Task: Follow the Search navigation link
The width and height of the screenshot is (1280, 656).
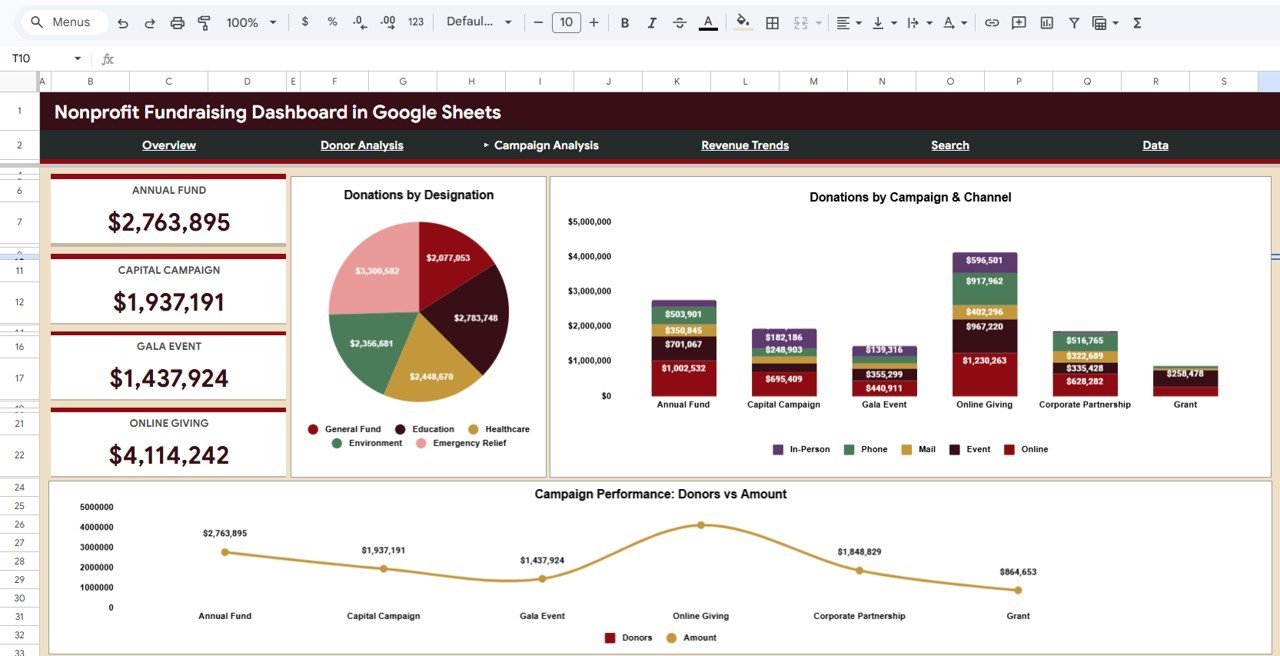Action: point(949,145)
